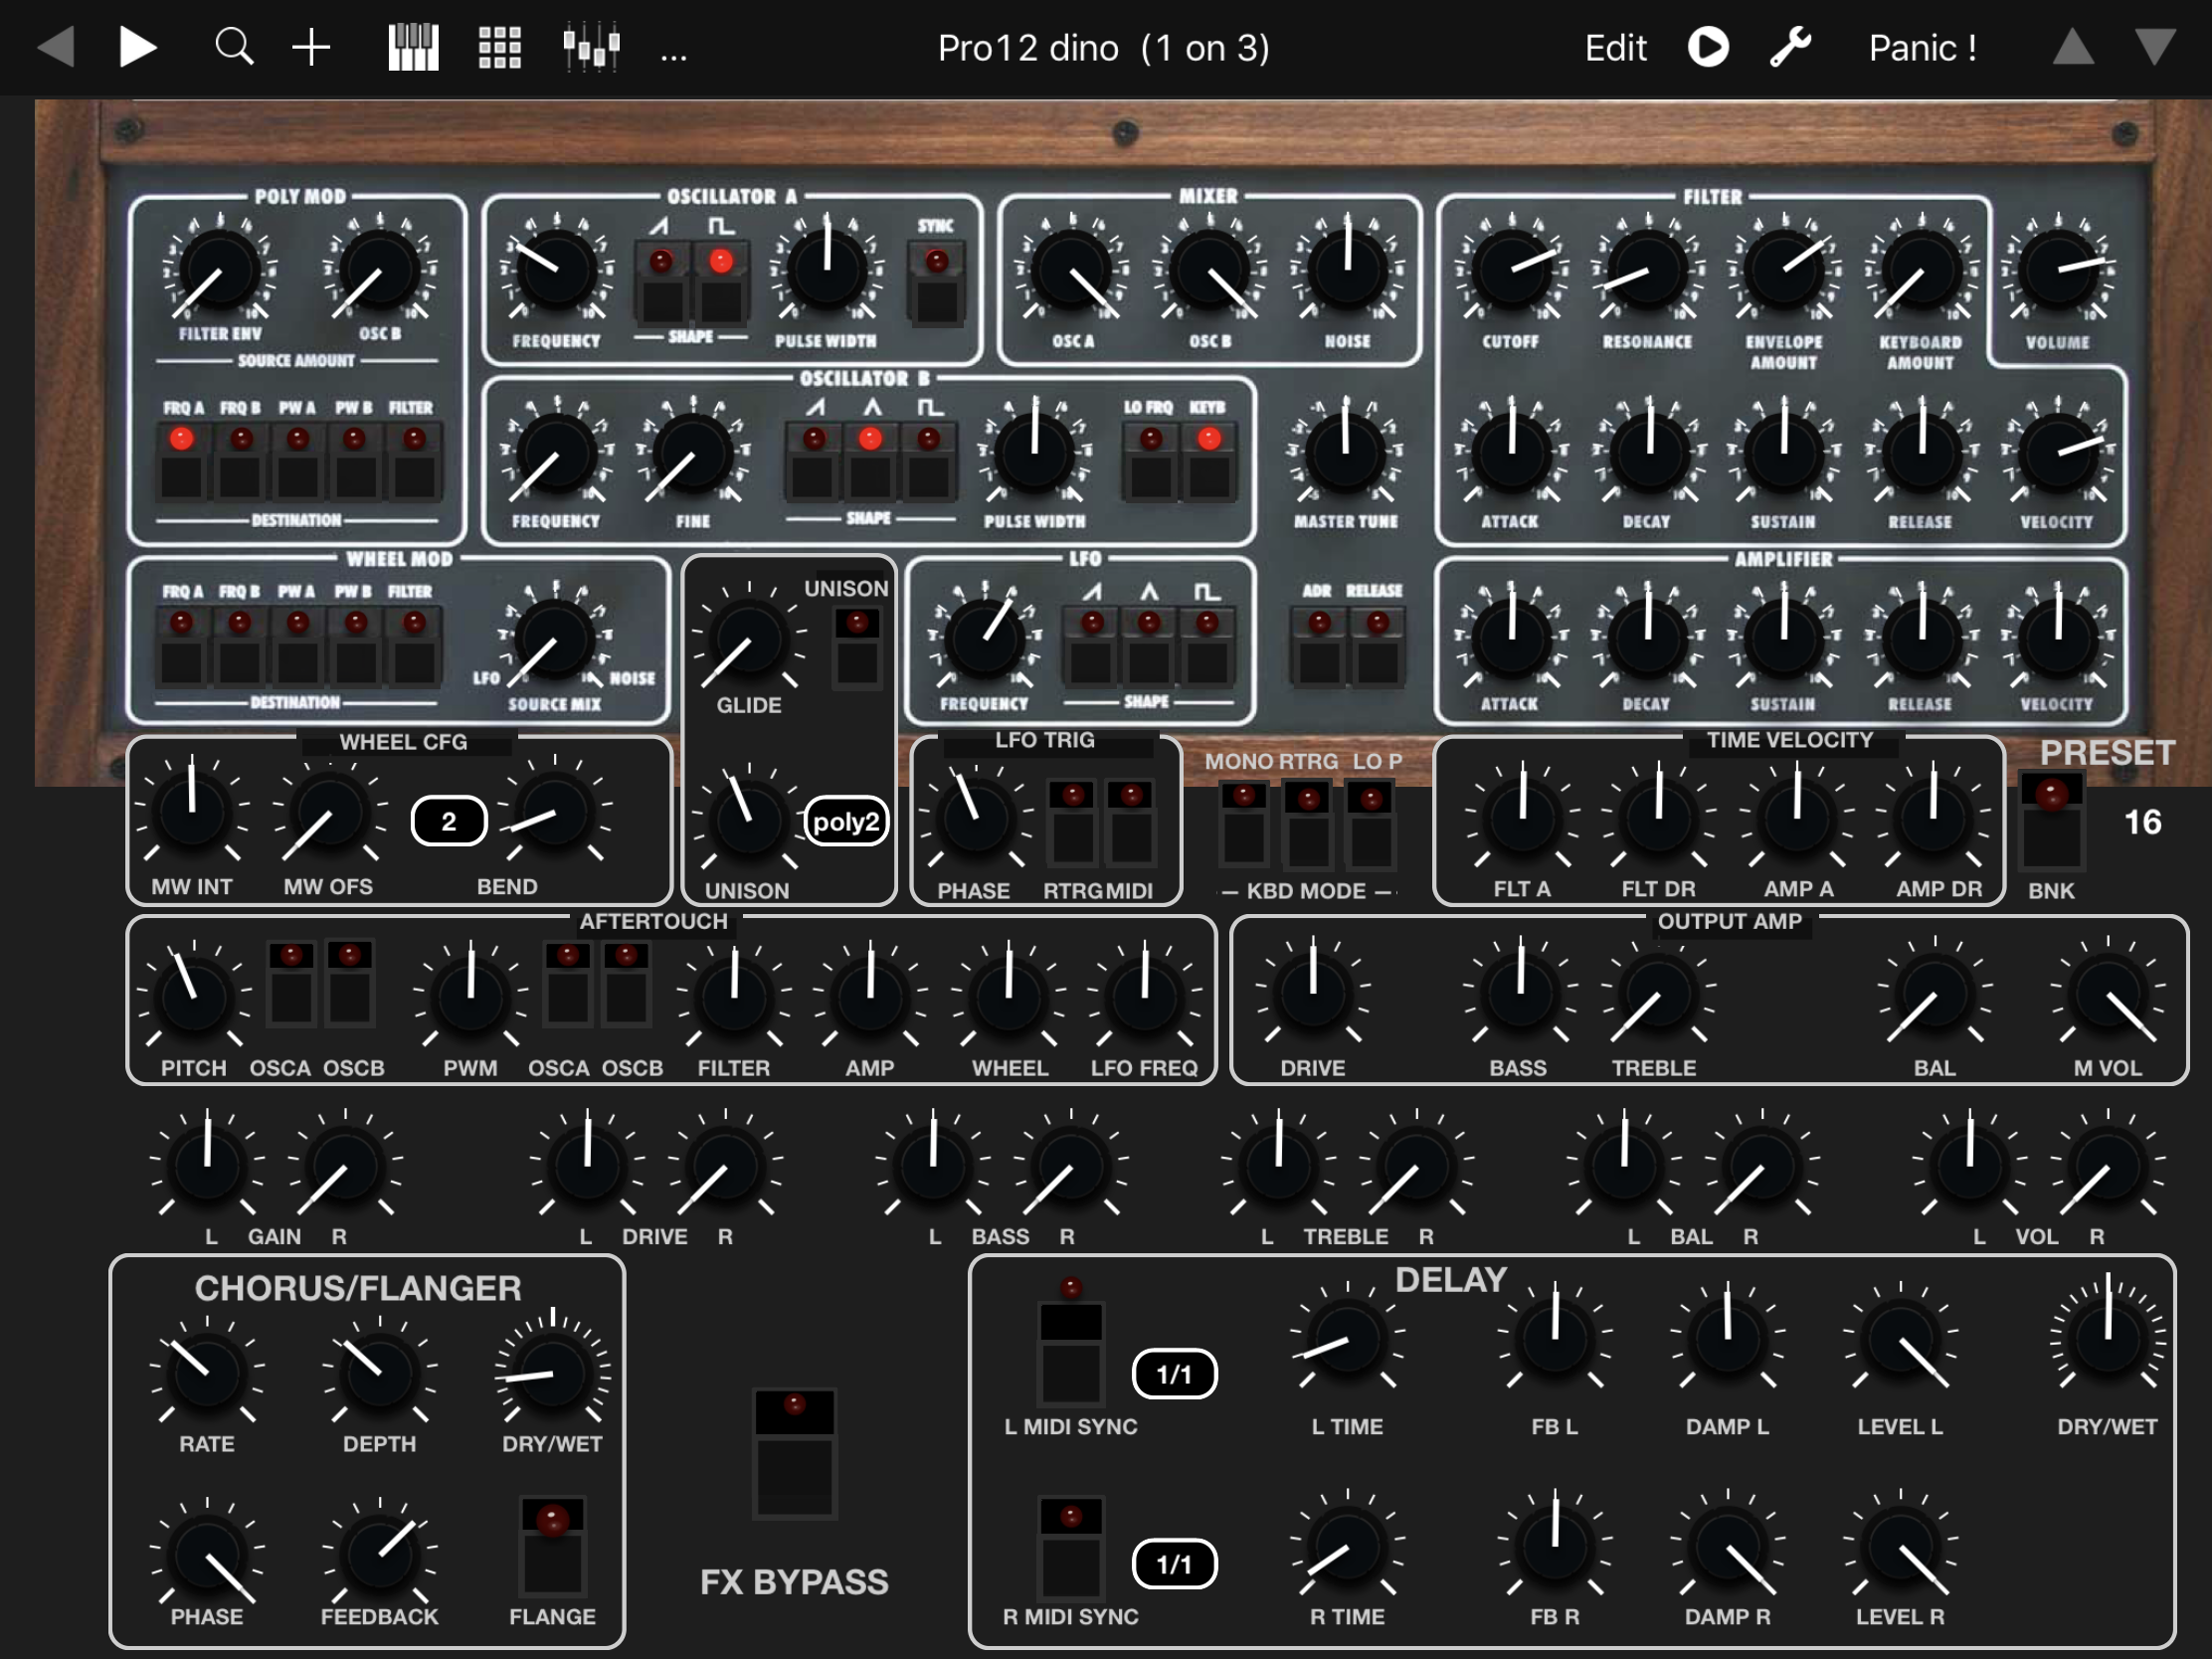Image resolution: width=2212 pixels, height=1659 pixels.
Task: Adjust the Mixer NOISE knob
Action: point(1347,268)
